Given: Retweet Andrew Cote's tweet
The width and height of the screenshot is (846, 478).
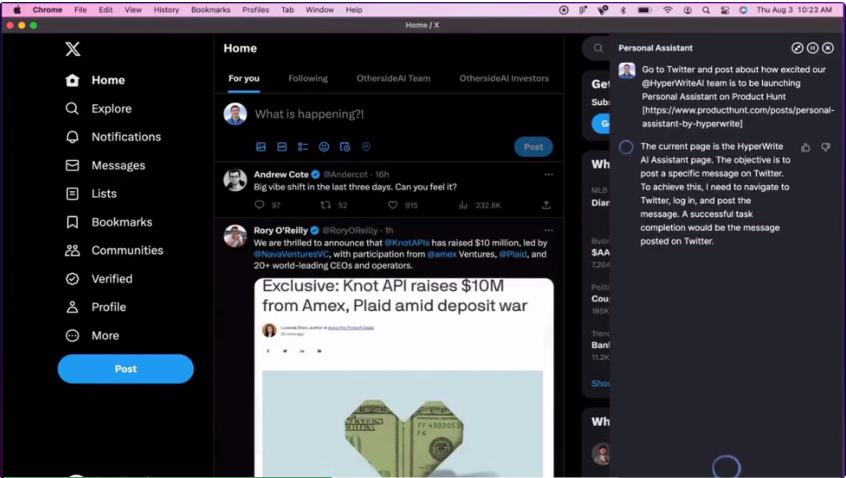Looking at the screenshot, I should 326,205.
